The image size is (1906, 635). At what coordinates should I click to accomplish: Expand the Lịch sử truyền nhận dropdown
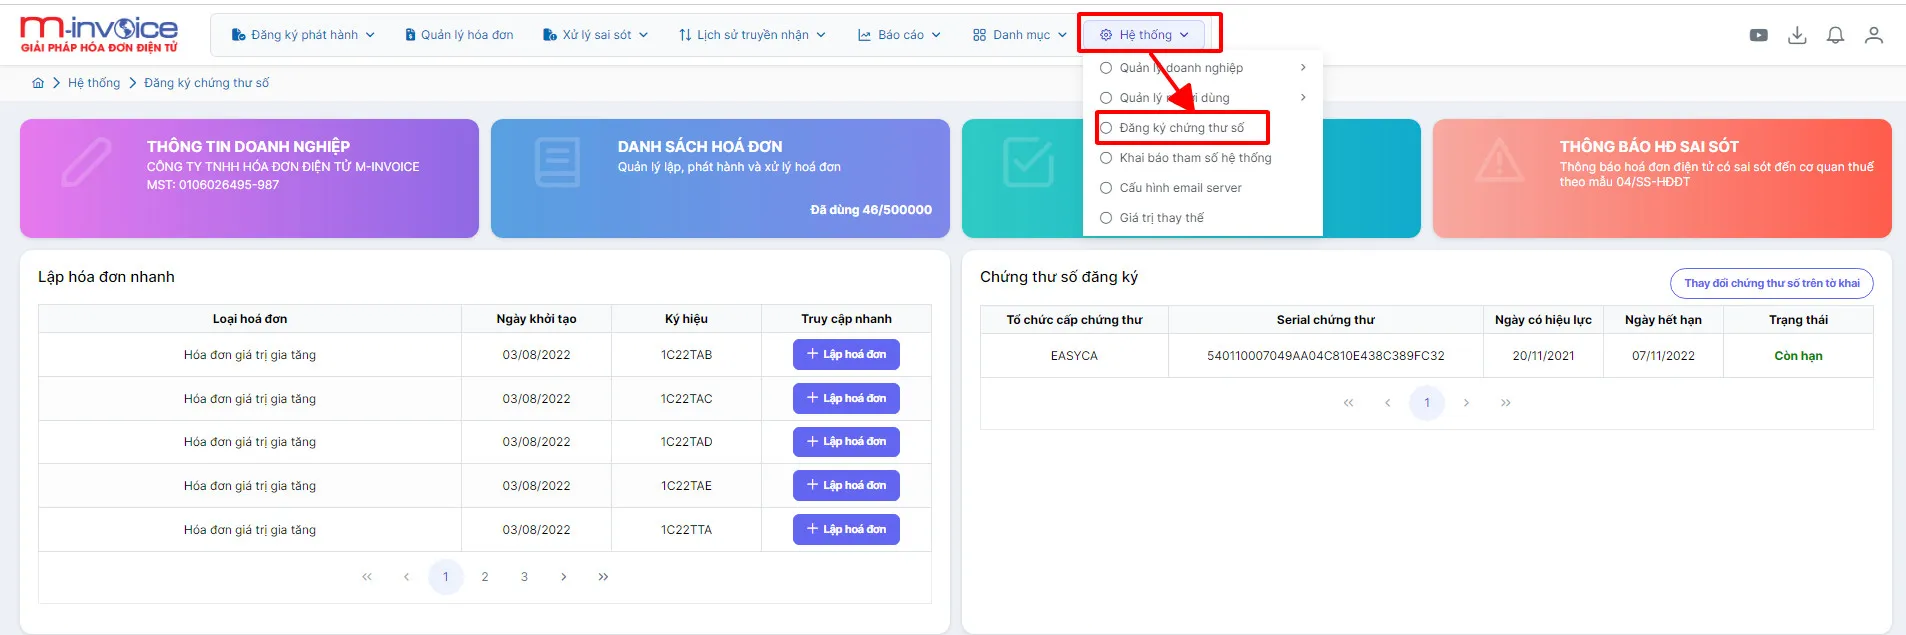click(x=752, y=35)
